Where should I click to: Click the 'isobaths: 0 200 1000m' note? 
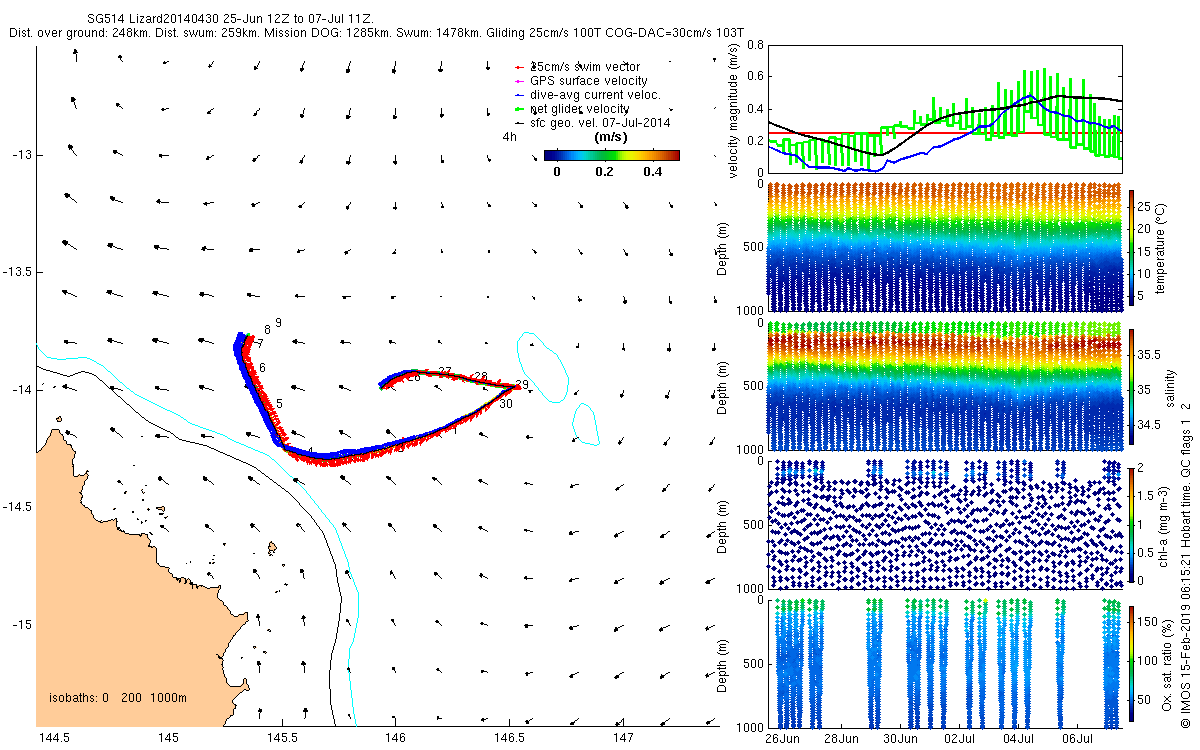pyautogui.click(x=117, y=698)
